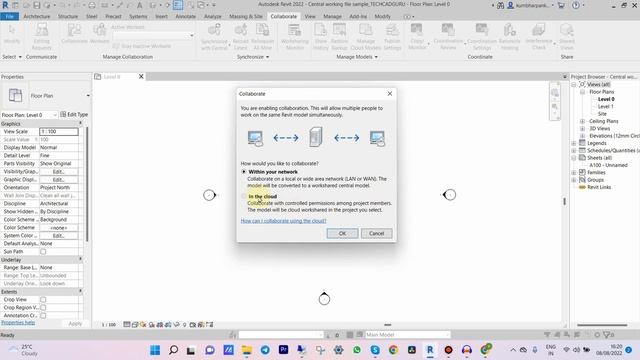
Task: Switch to the Massing & Site ribbon tab
Action: click(246, 16)
